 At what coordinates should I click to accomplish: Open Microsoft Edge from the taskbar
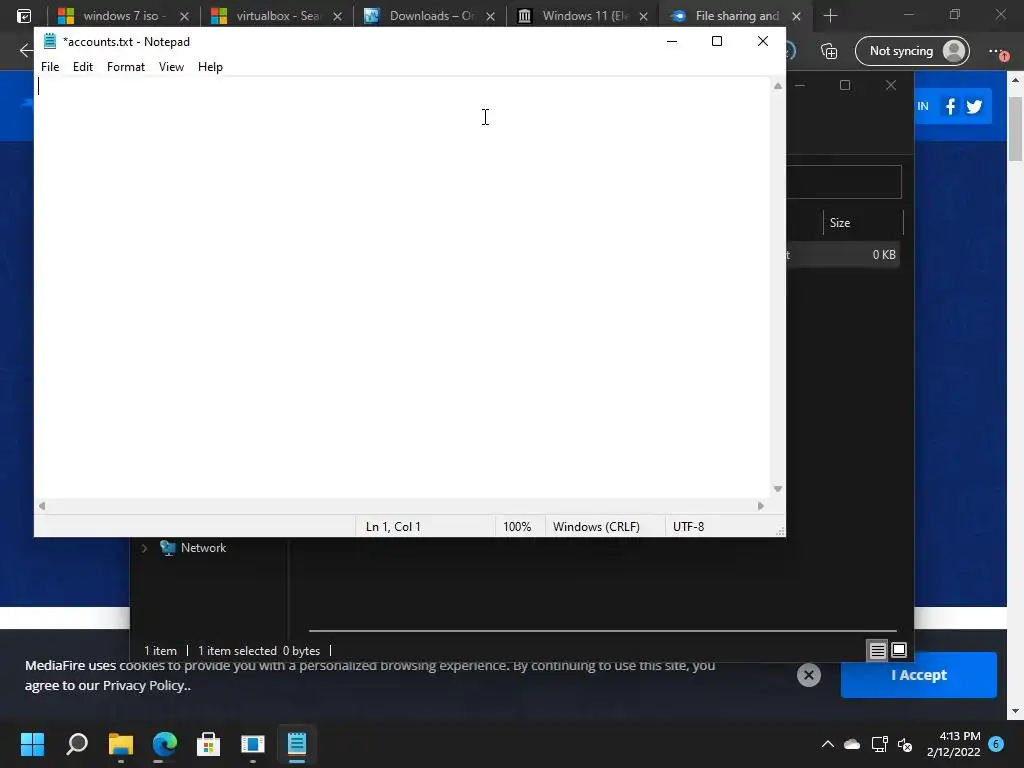pos(165,744)
